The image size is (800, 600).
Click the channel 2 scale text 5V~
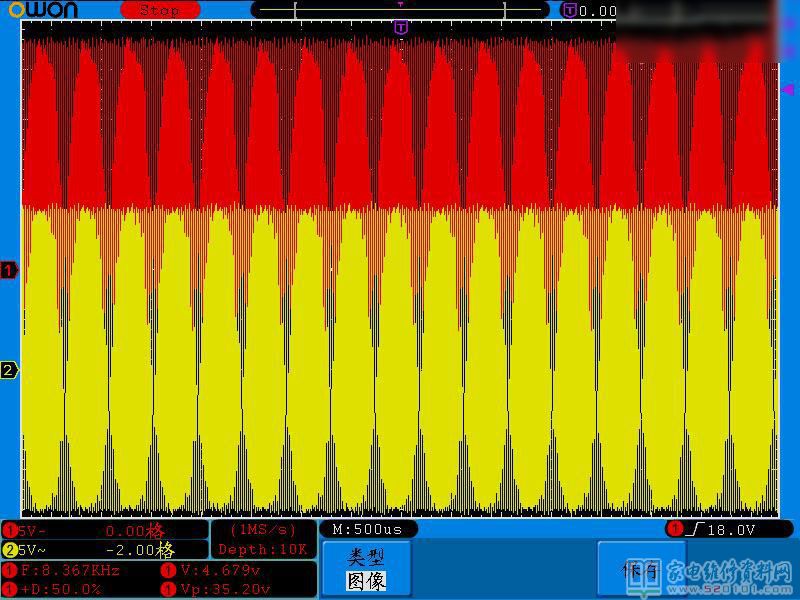tap(32, 551)
